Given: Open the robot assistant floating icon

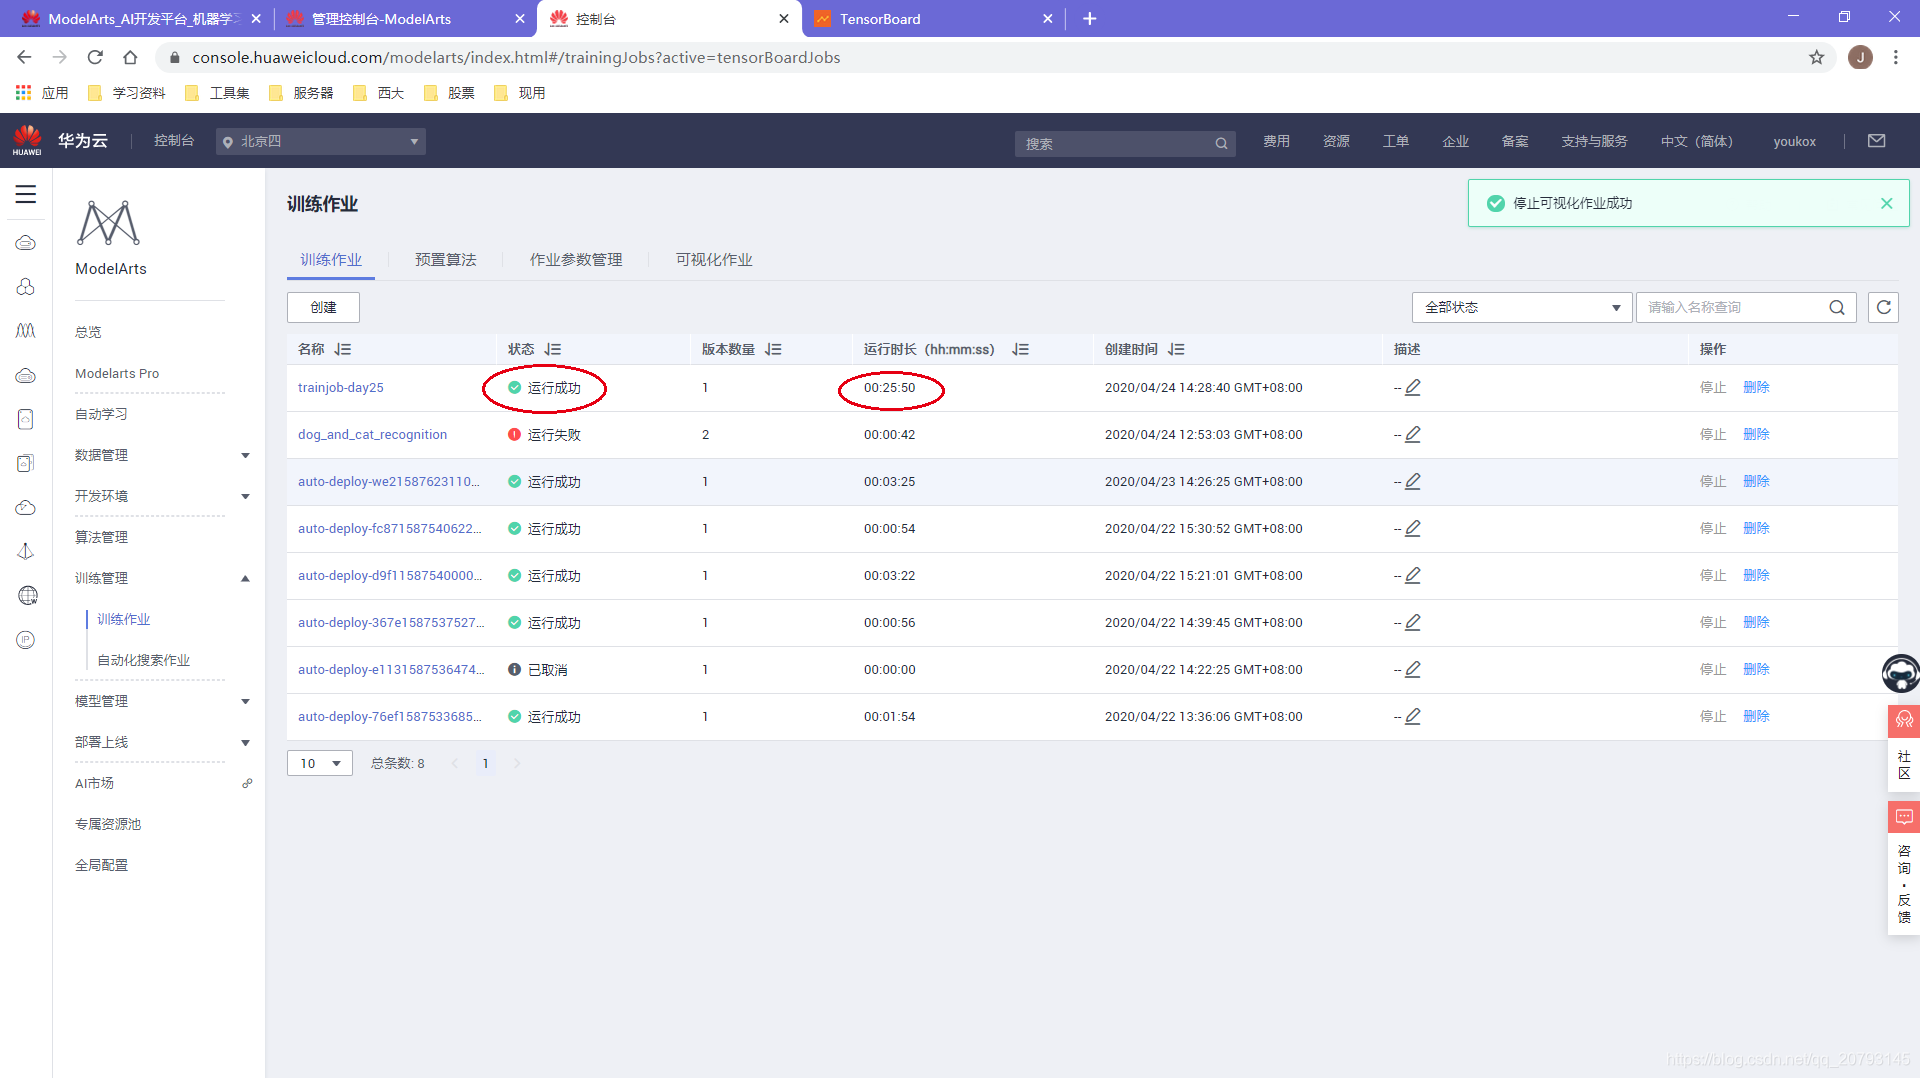Looking at the screenshot, I should [x=1900, y=673].
